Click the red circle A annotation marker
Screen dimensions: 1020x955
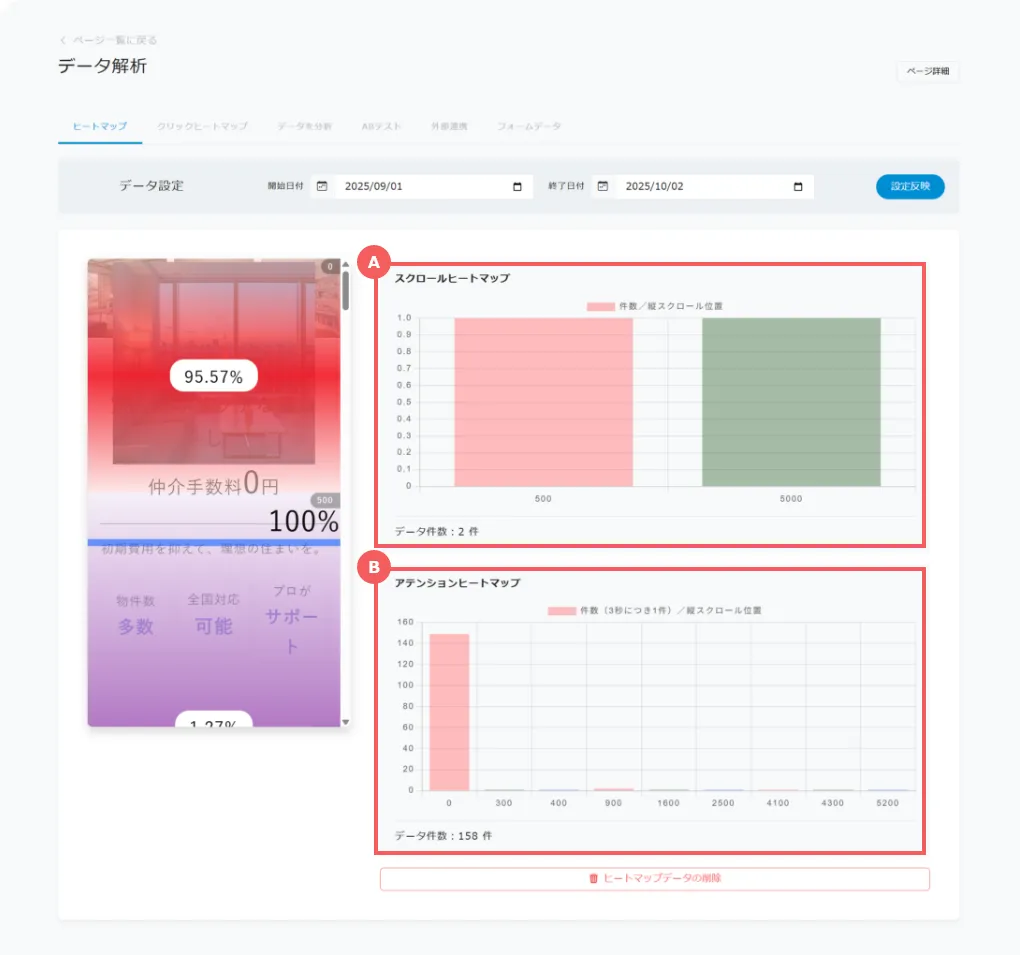click(373, 263)
